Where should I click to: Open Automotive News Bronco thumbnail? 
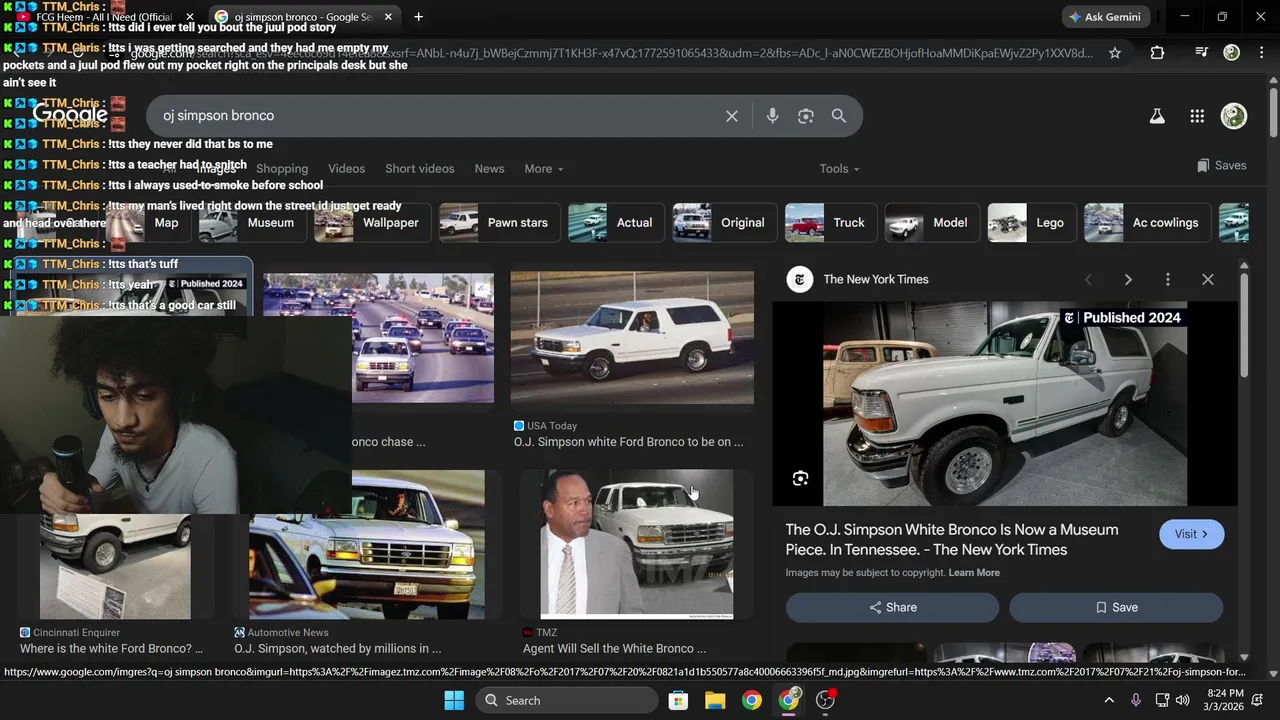tap(367, 544)
